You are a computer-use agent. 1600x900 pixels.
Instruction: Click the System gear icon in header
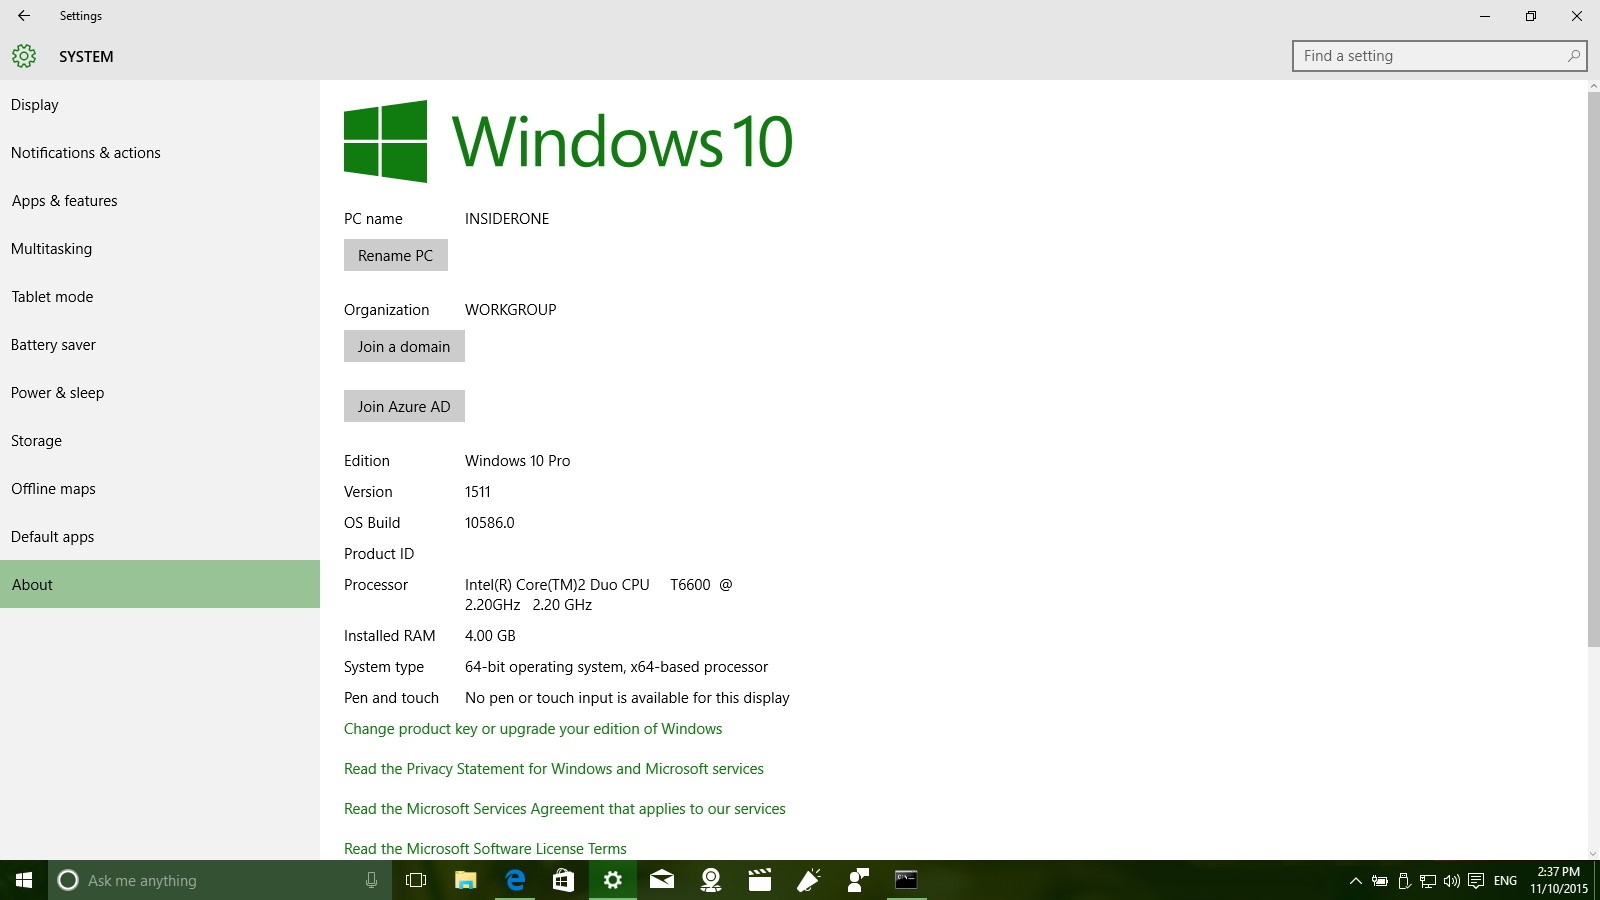point(24,56)
